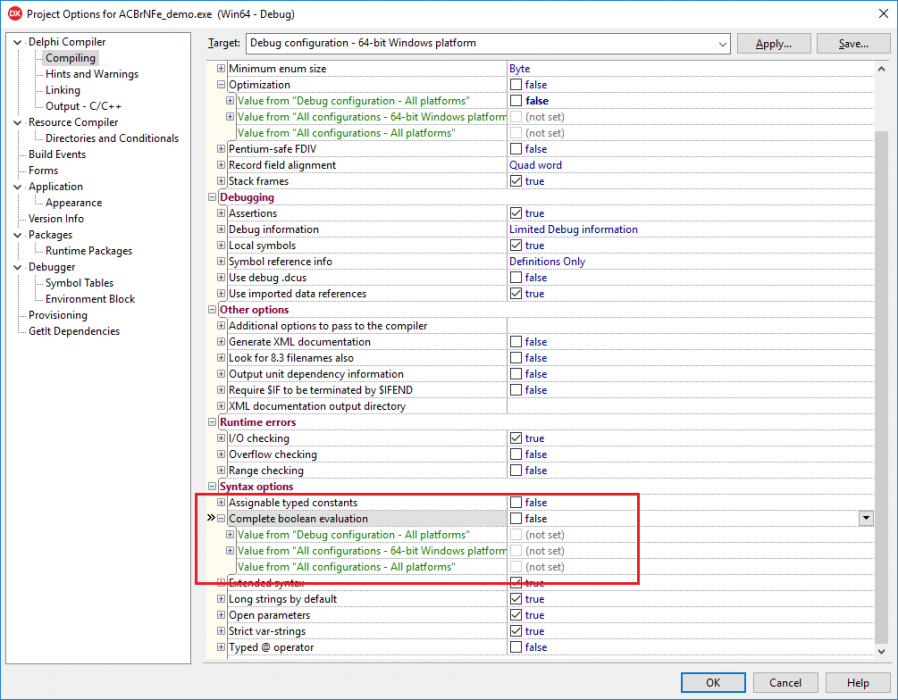
Task: Uncheck the Stack frames checkbox
Action: click(515, 181)
